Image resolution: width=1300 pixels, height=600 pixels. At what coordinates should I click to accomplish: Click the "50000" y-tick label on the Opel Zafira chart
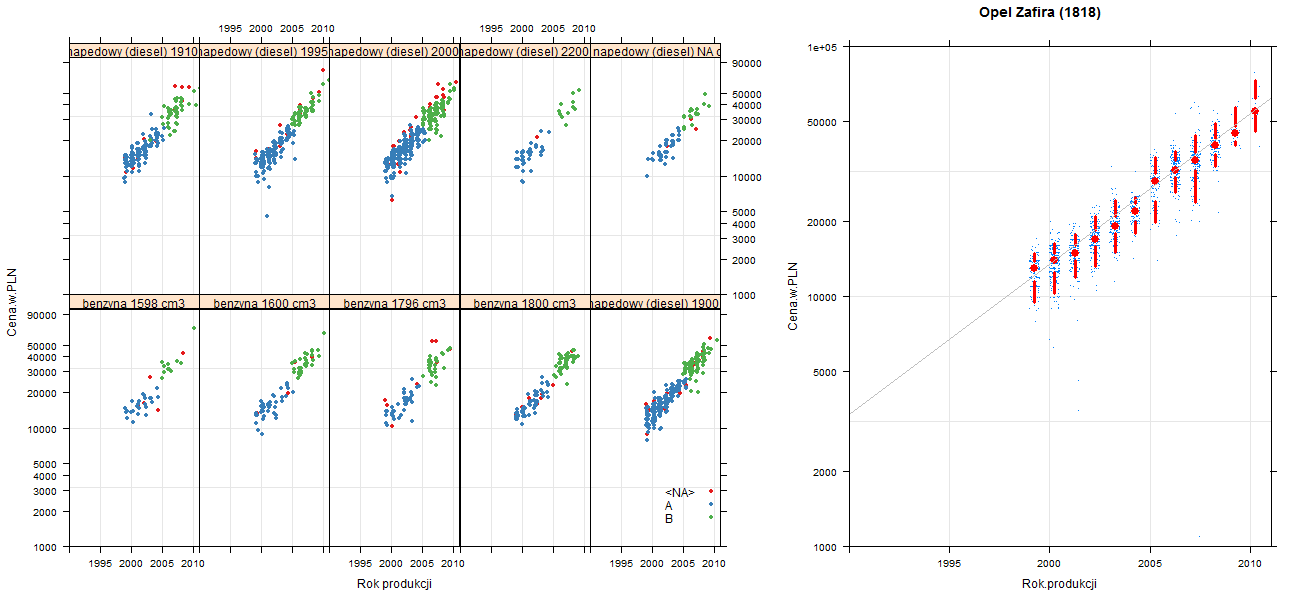tap(823, 121)
